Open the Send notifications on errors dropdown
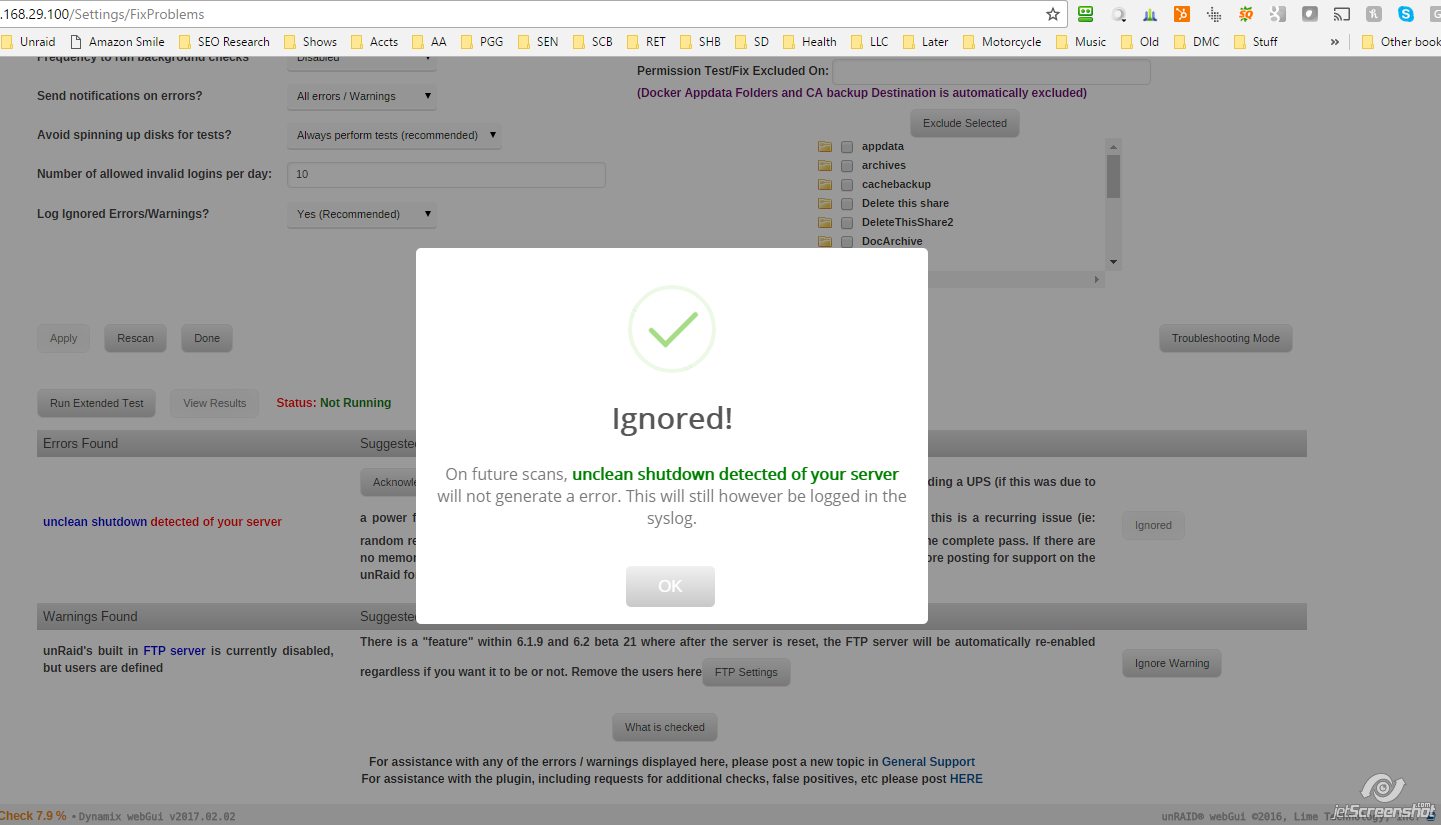1441x825 pixels. (362, 96)
